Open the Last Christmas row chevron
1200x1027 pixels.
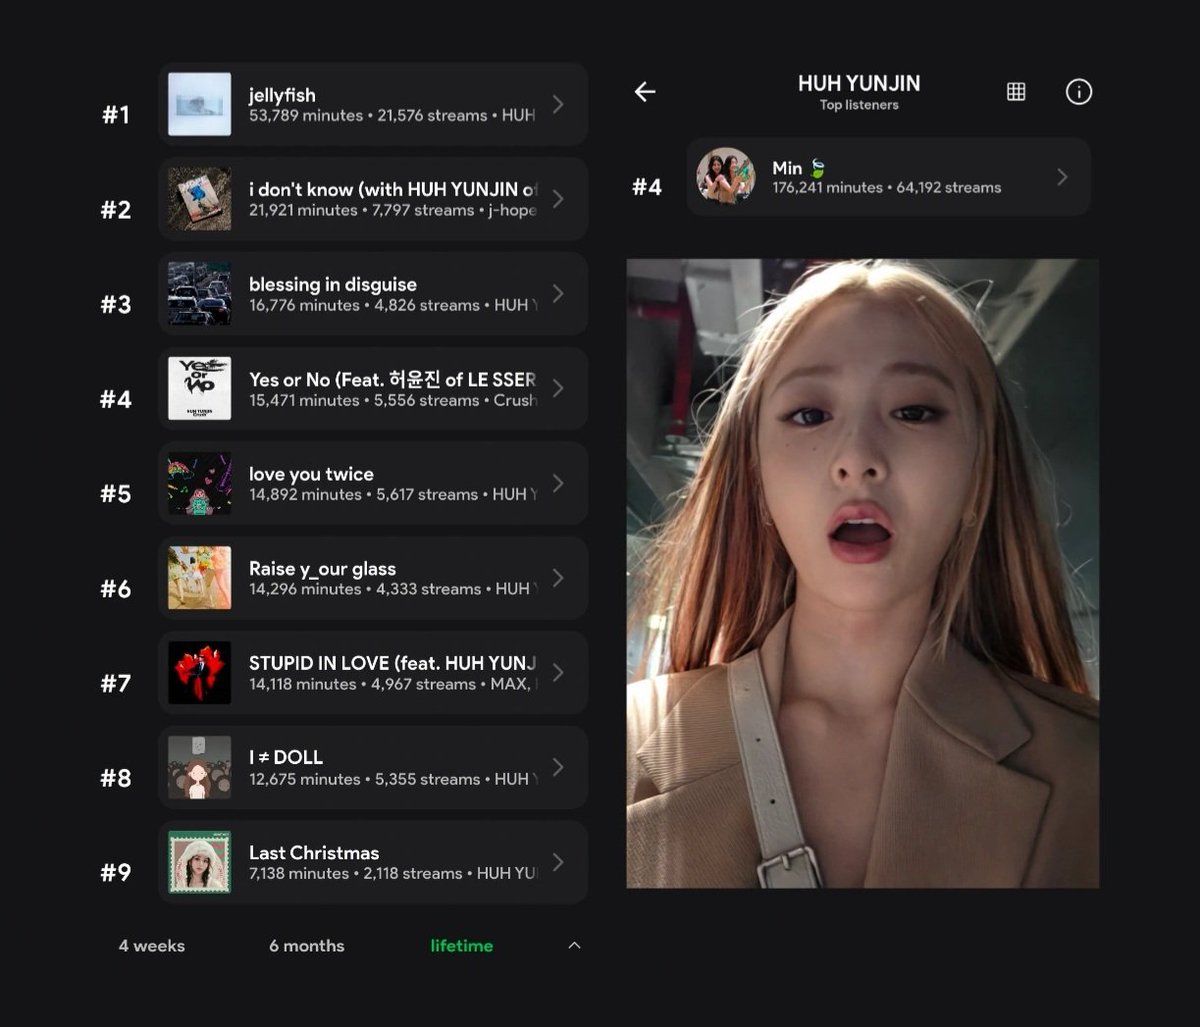click(558, 862)
